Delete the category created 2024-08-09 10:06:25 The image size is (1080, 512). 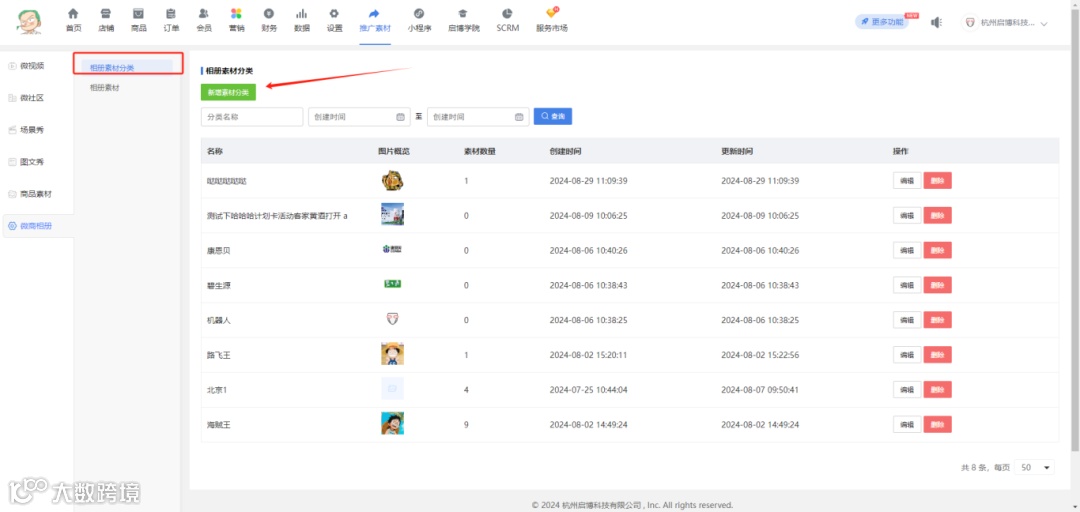coord(937,215)
